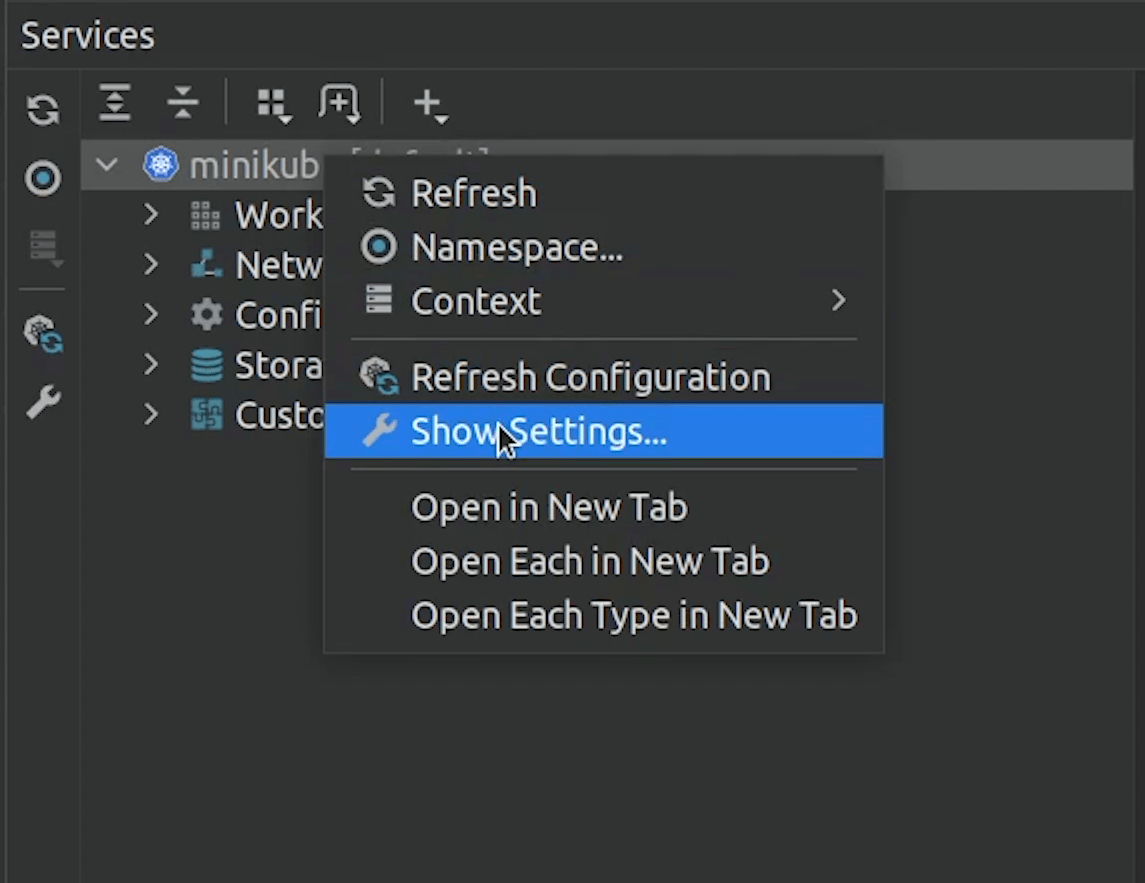This screenshot has width=1145, height=883.
Task: Click the Refresh icon in left sidebar
Action: tap(42, 109)
